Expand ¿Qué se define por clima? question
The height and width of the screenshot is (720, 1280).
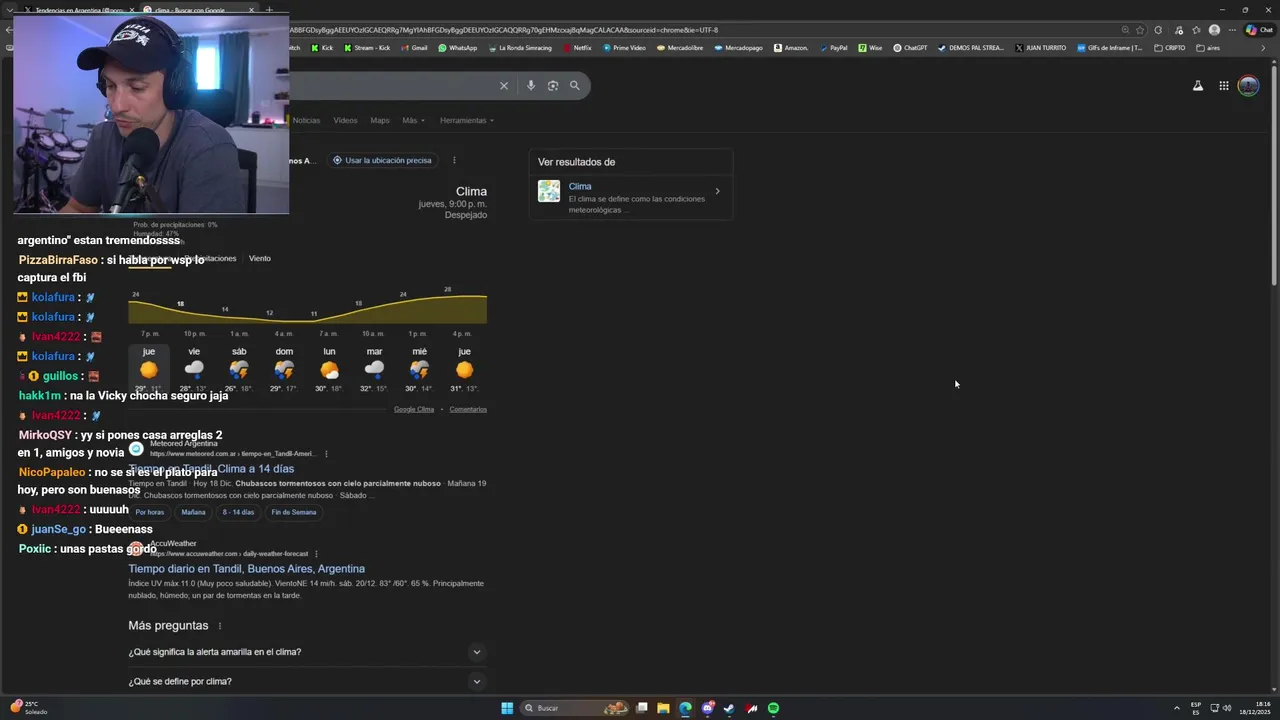click(x=307, y=682)
